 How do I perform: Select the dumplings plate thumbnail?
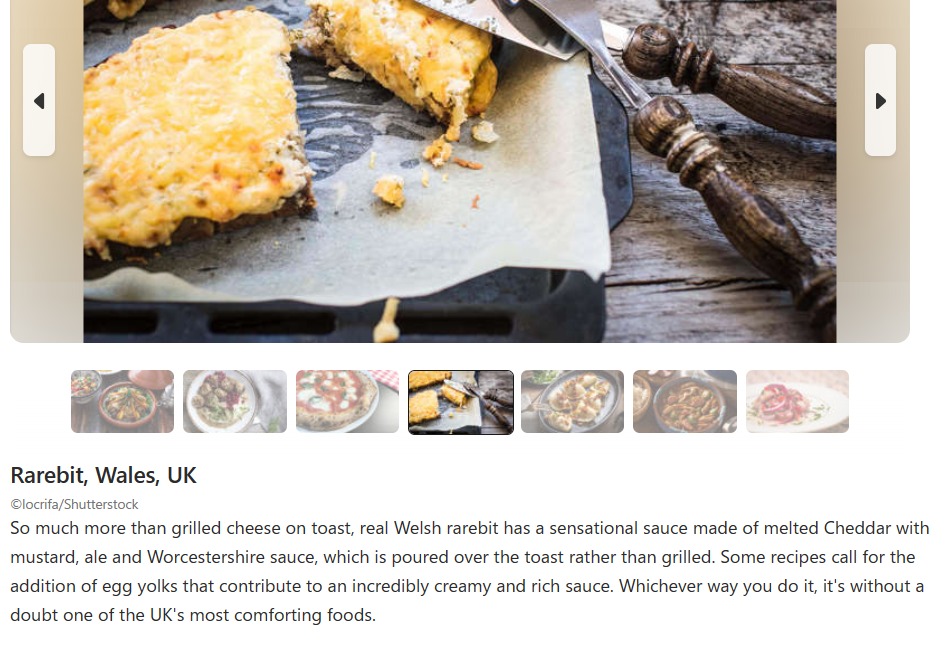(573, 402)
